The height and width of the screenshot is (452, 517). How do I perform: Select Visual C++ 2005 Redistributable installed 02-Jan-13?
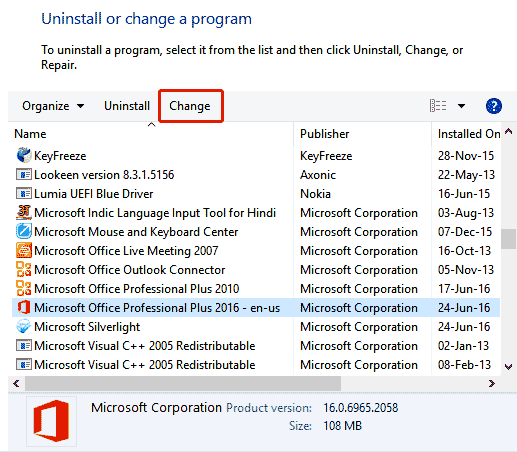coord(256,345)
